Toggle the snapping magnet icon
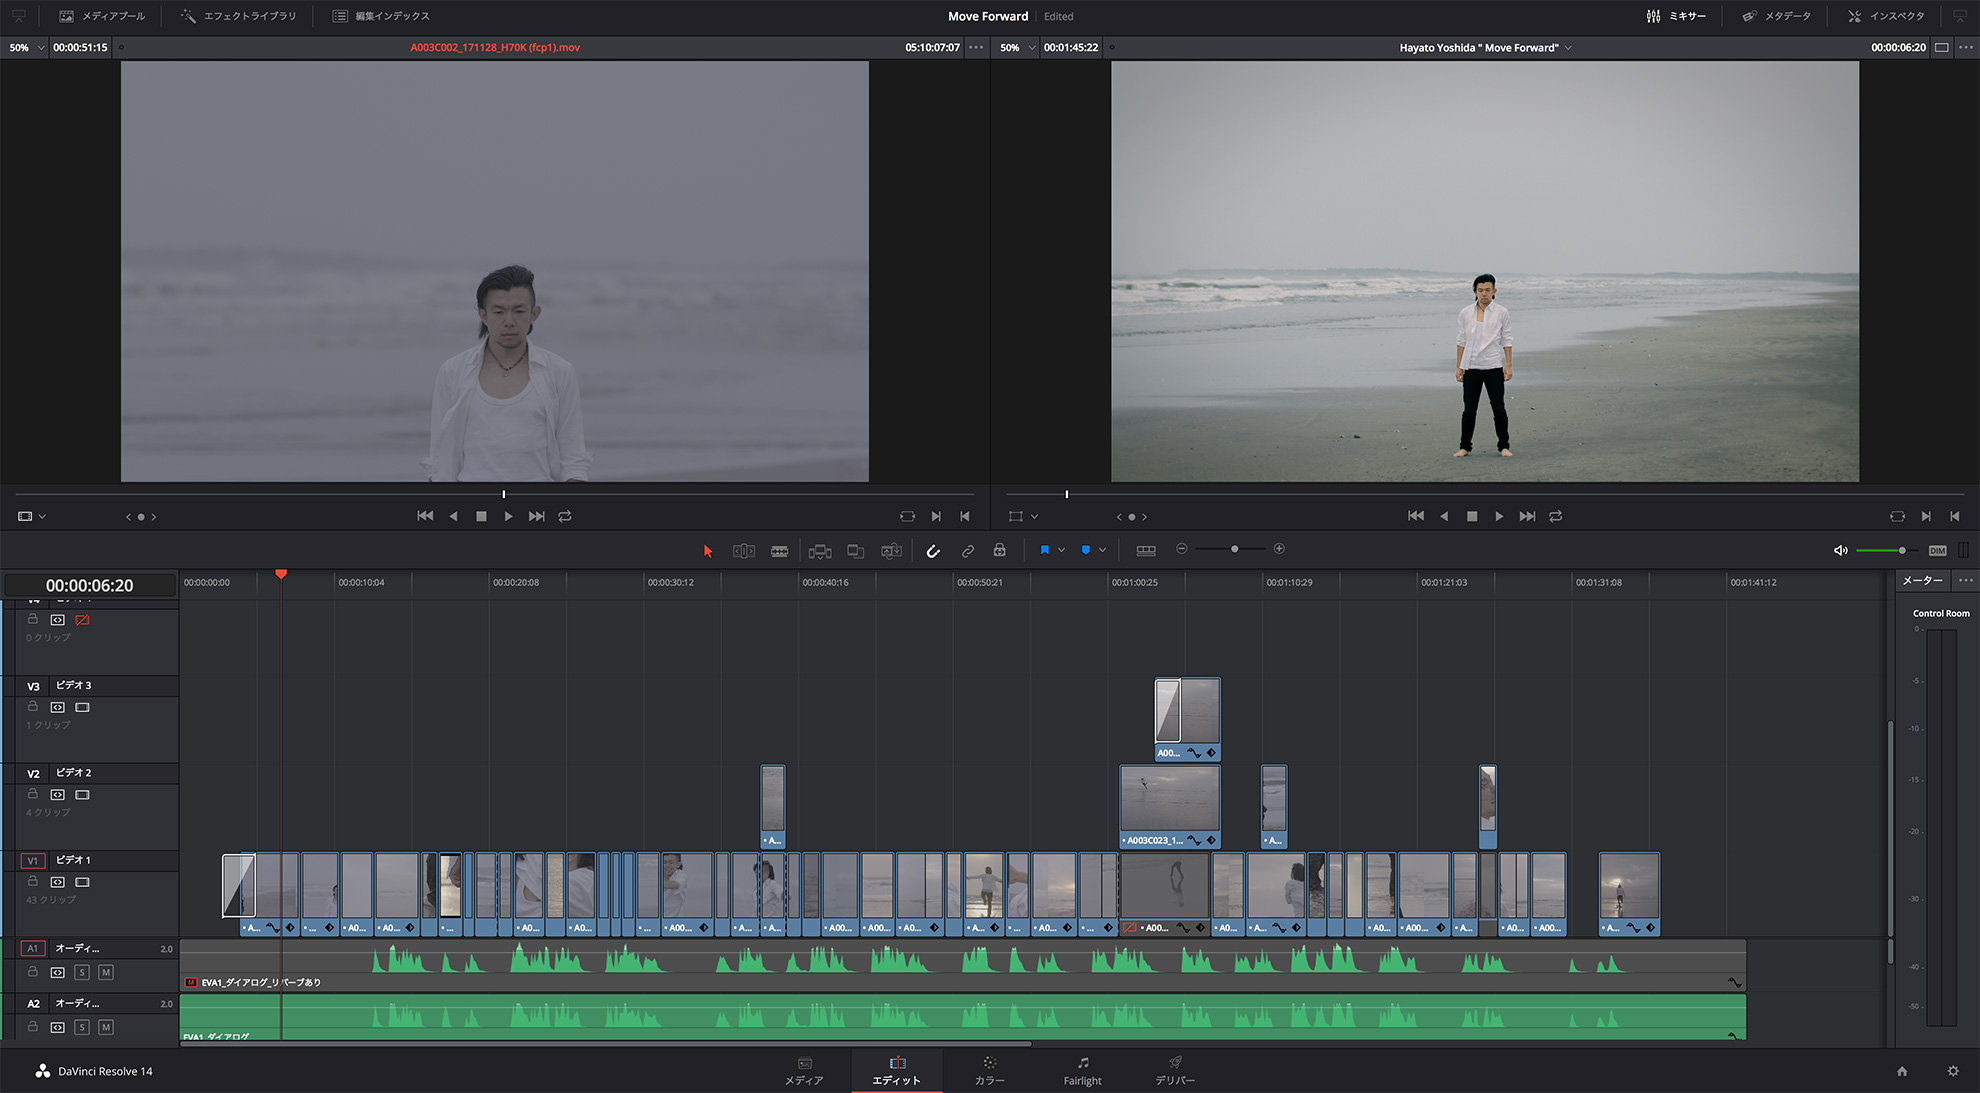This screenshot has width=1980, height=1093. click(933, 550)
